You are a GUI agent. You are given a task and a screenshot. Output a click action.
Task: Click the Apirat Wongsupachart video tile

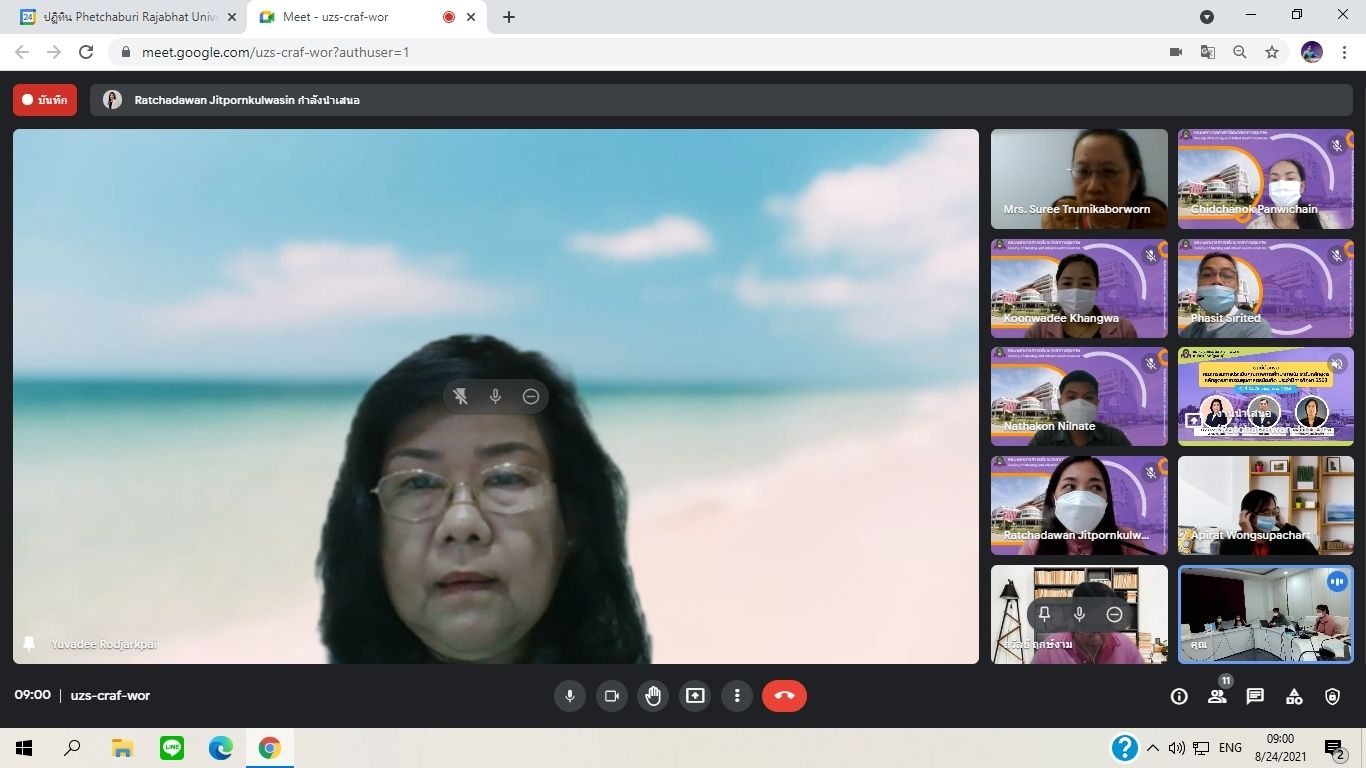[x=1265, y=505]
